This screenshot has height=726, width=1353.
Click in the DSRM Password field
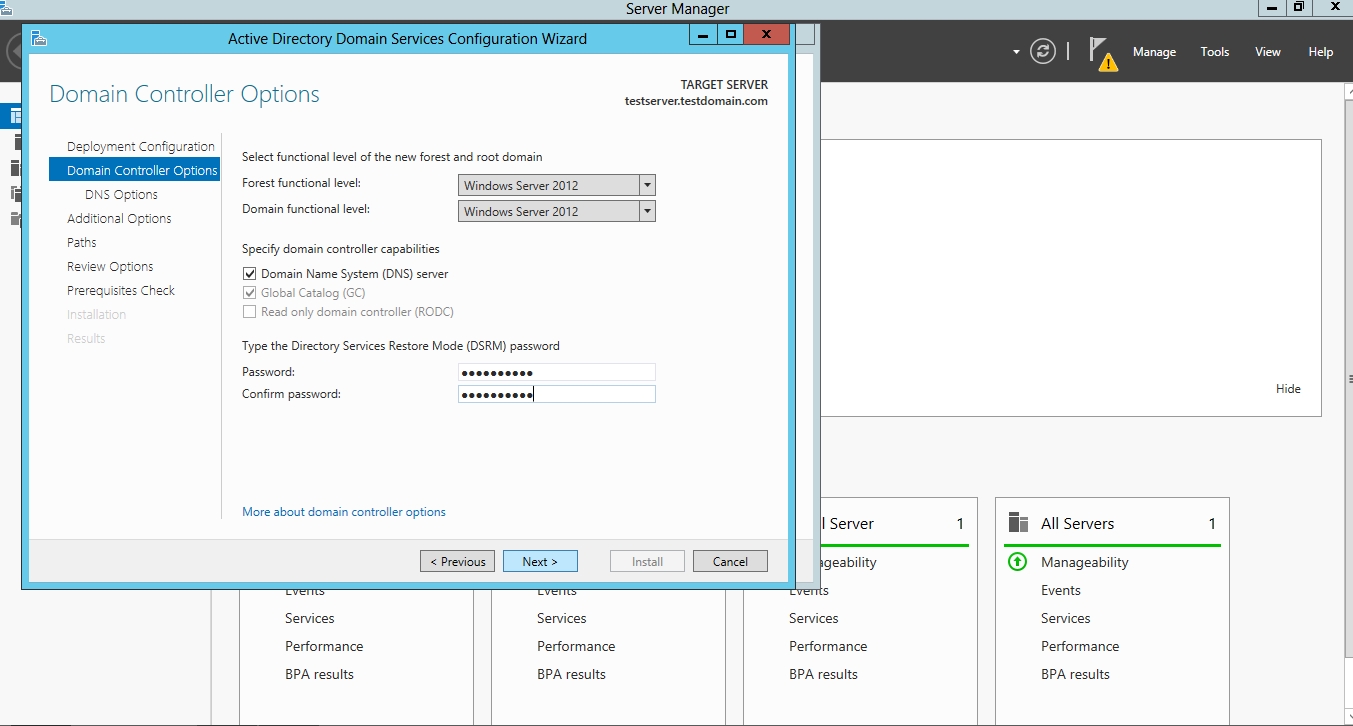(557, 372)
